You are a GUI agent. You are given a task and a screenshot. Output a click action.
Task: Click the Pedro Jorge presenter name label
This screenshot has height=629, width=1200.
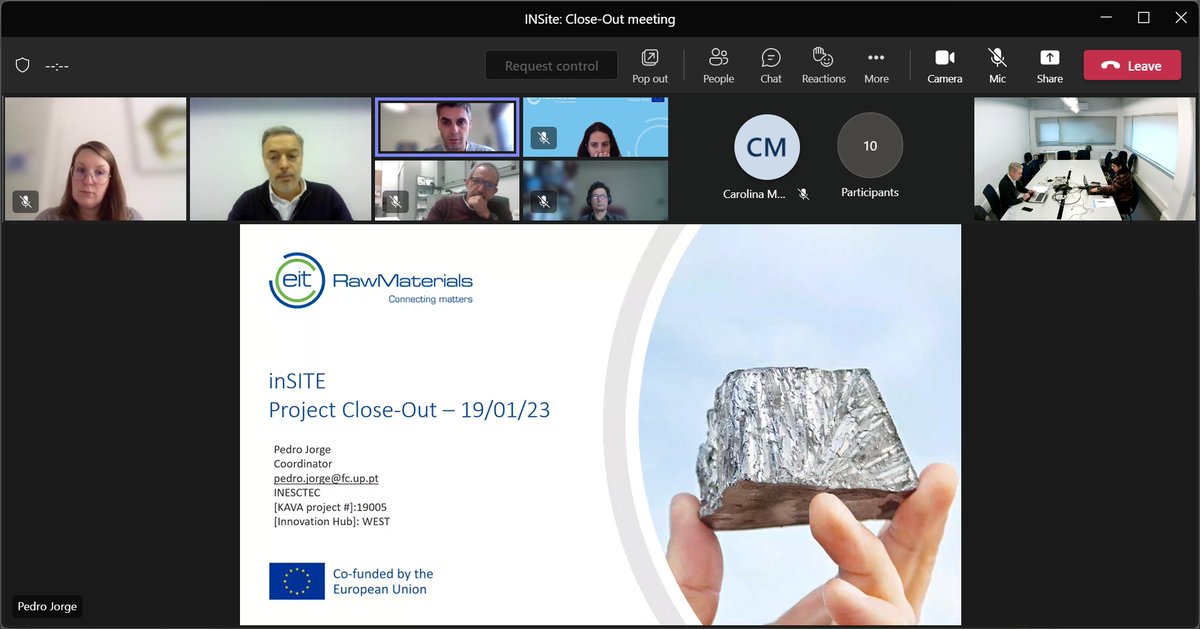click(47, 606)
